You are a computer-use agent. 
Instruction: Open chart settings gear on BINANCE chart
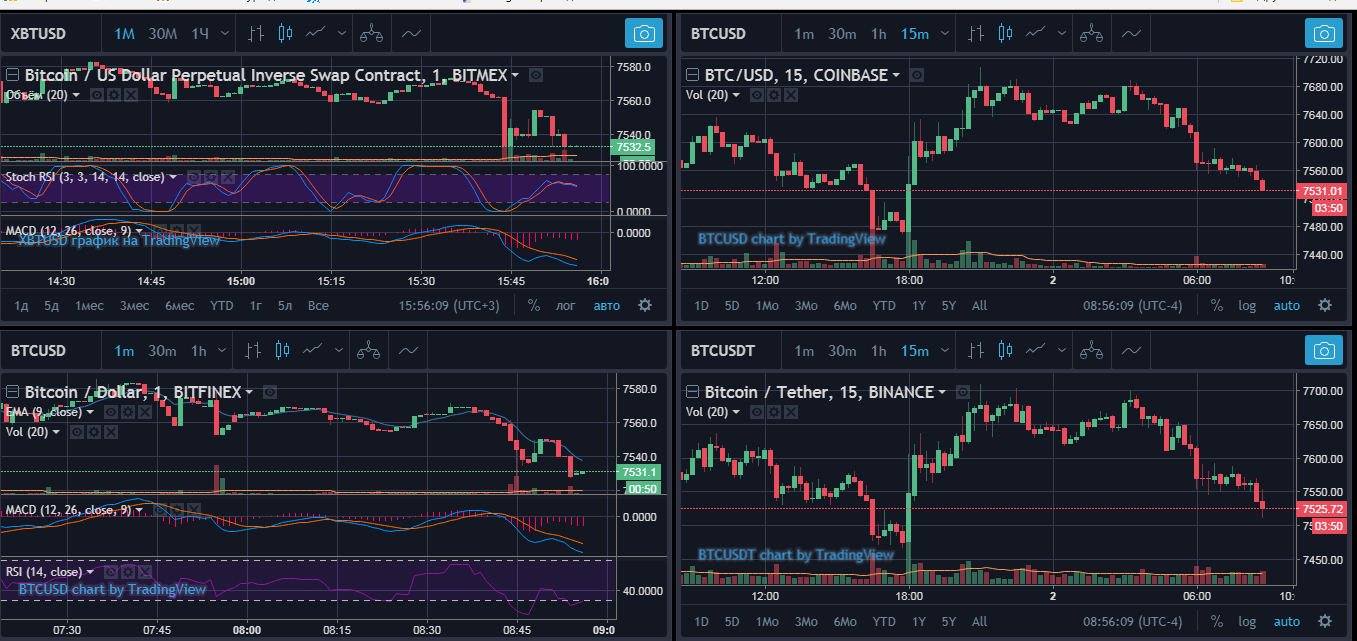coord(1324,621)
